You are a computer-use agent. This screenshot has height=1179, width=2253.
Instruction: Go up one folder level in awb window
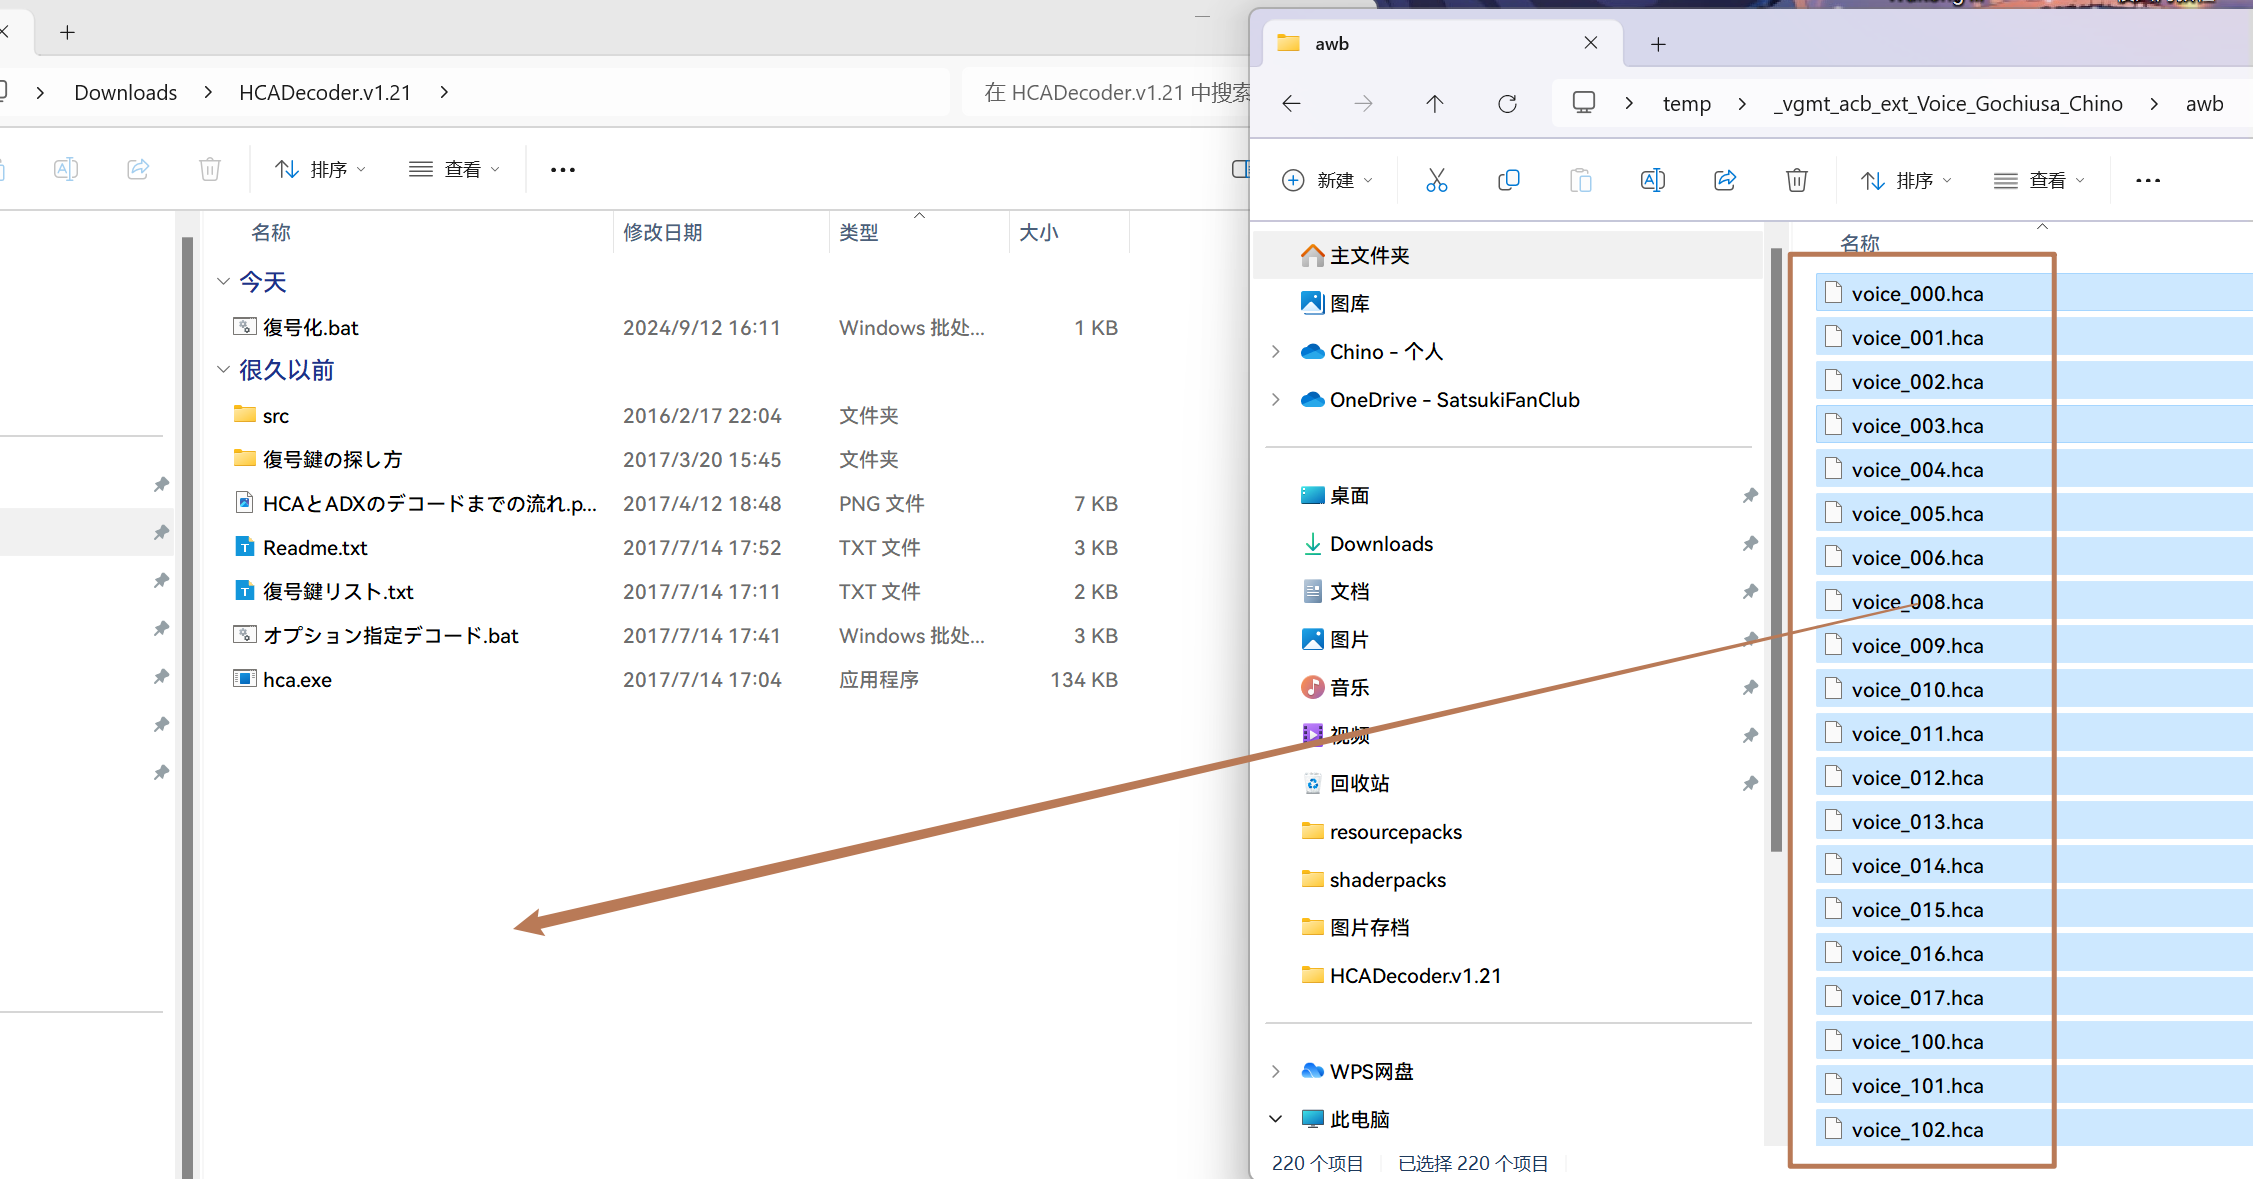[1435, 104]
